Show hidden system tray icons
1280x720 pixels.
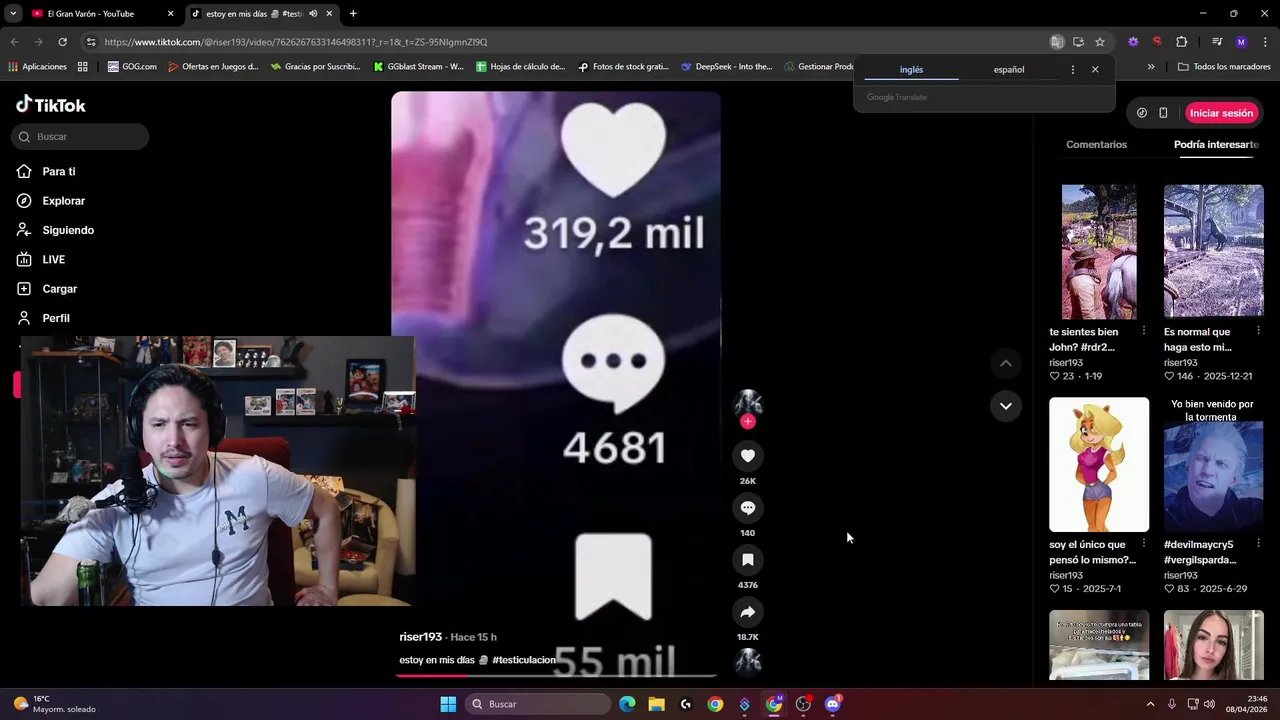pos(1150,704)
